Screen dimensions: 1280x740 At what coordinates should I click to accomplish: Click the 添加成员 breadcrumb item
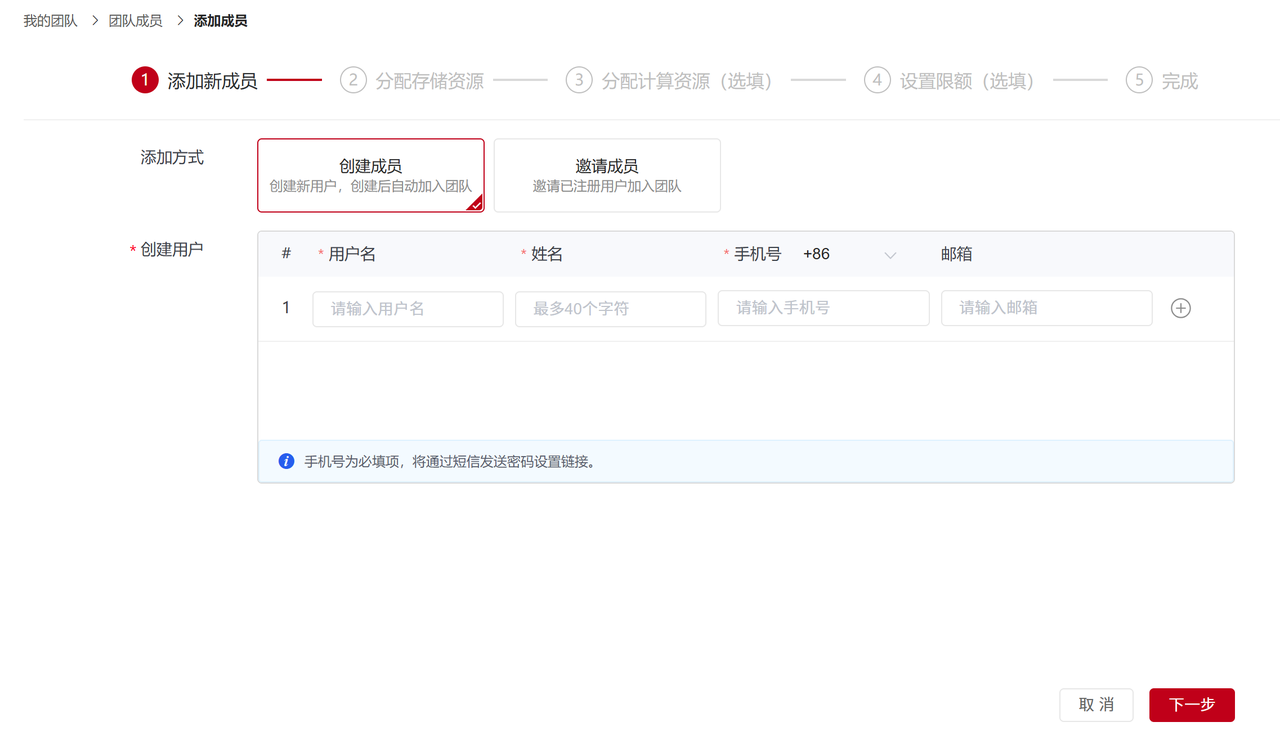point(220,20)
